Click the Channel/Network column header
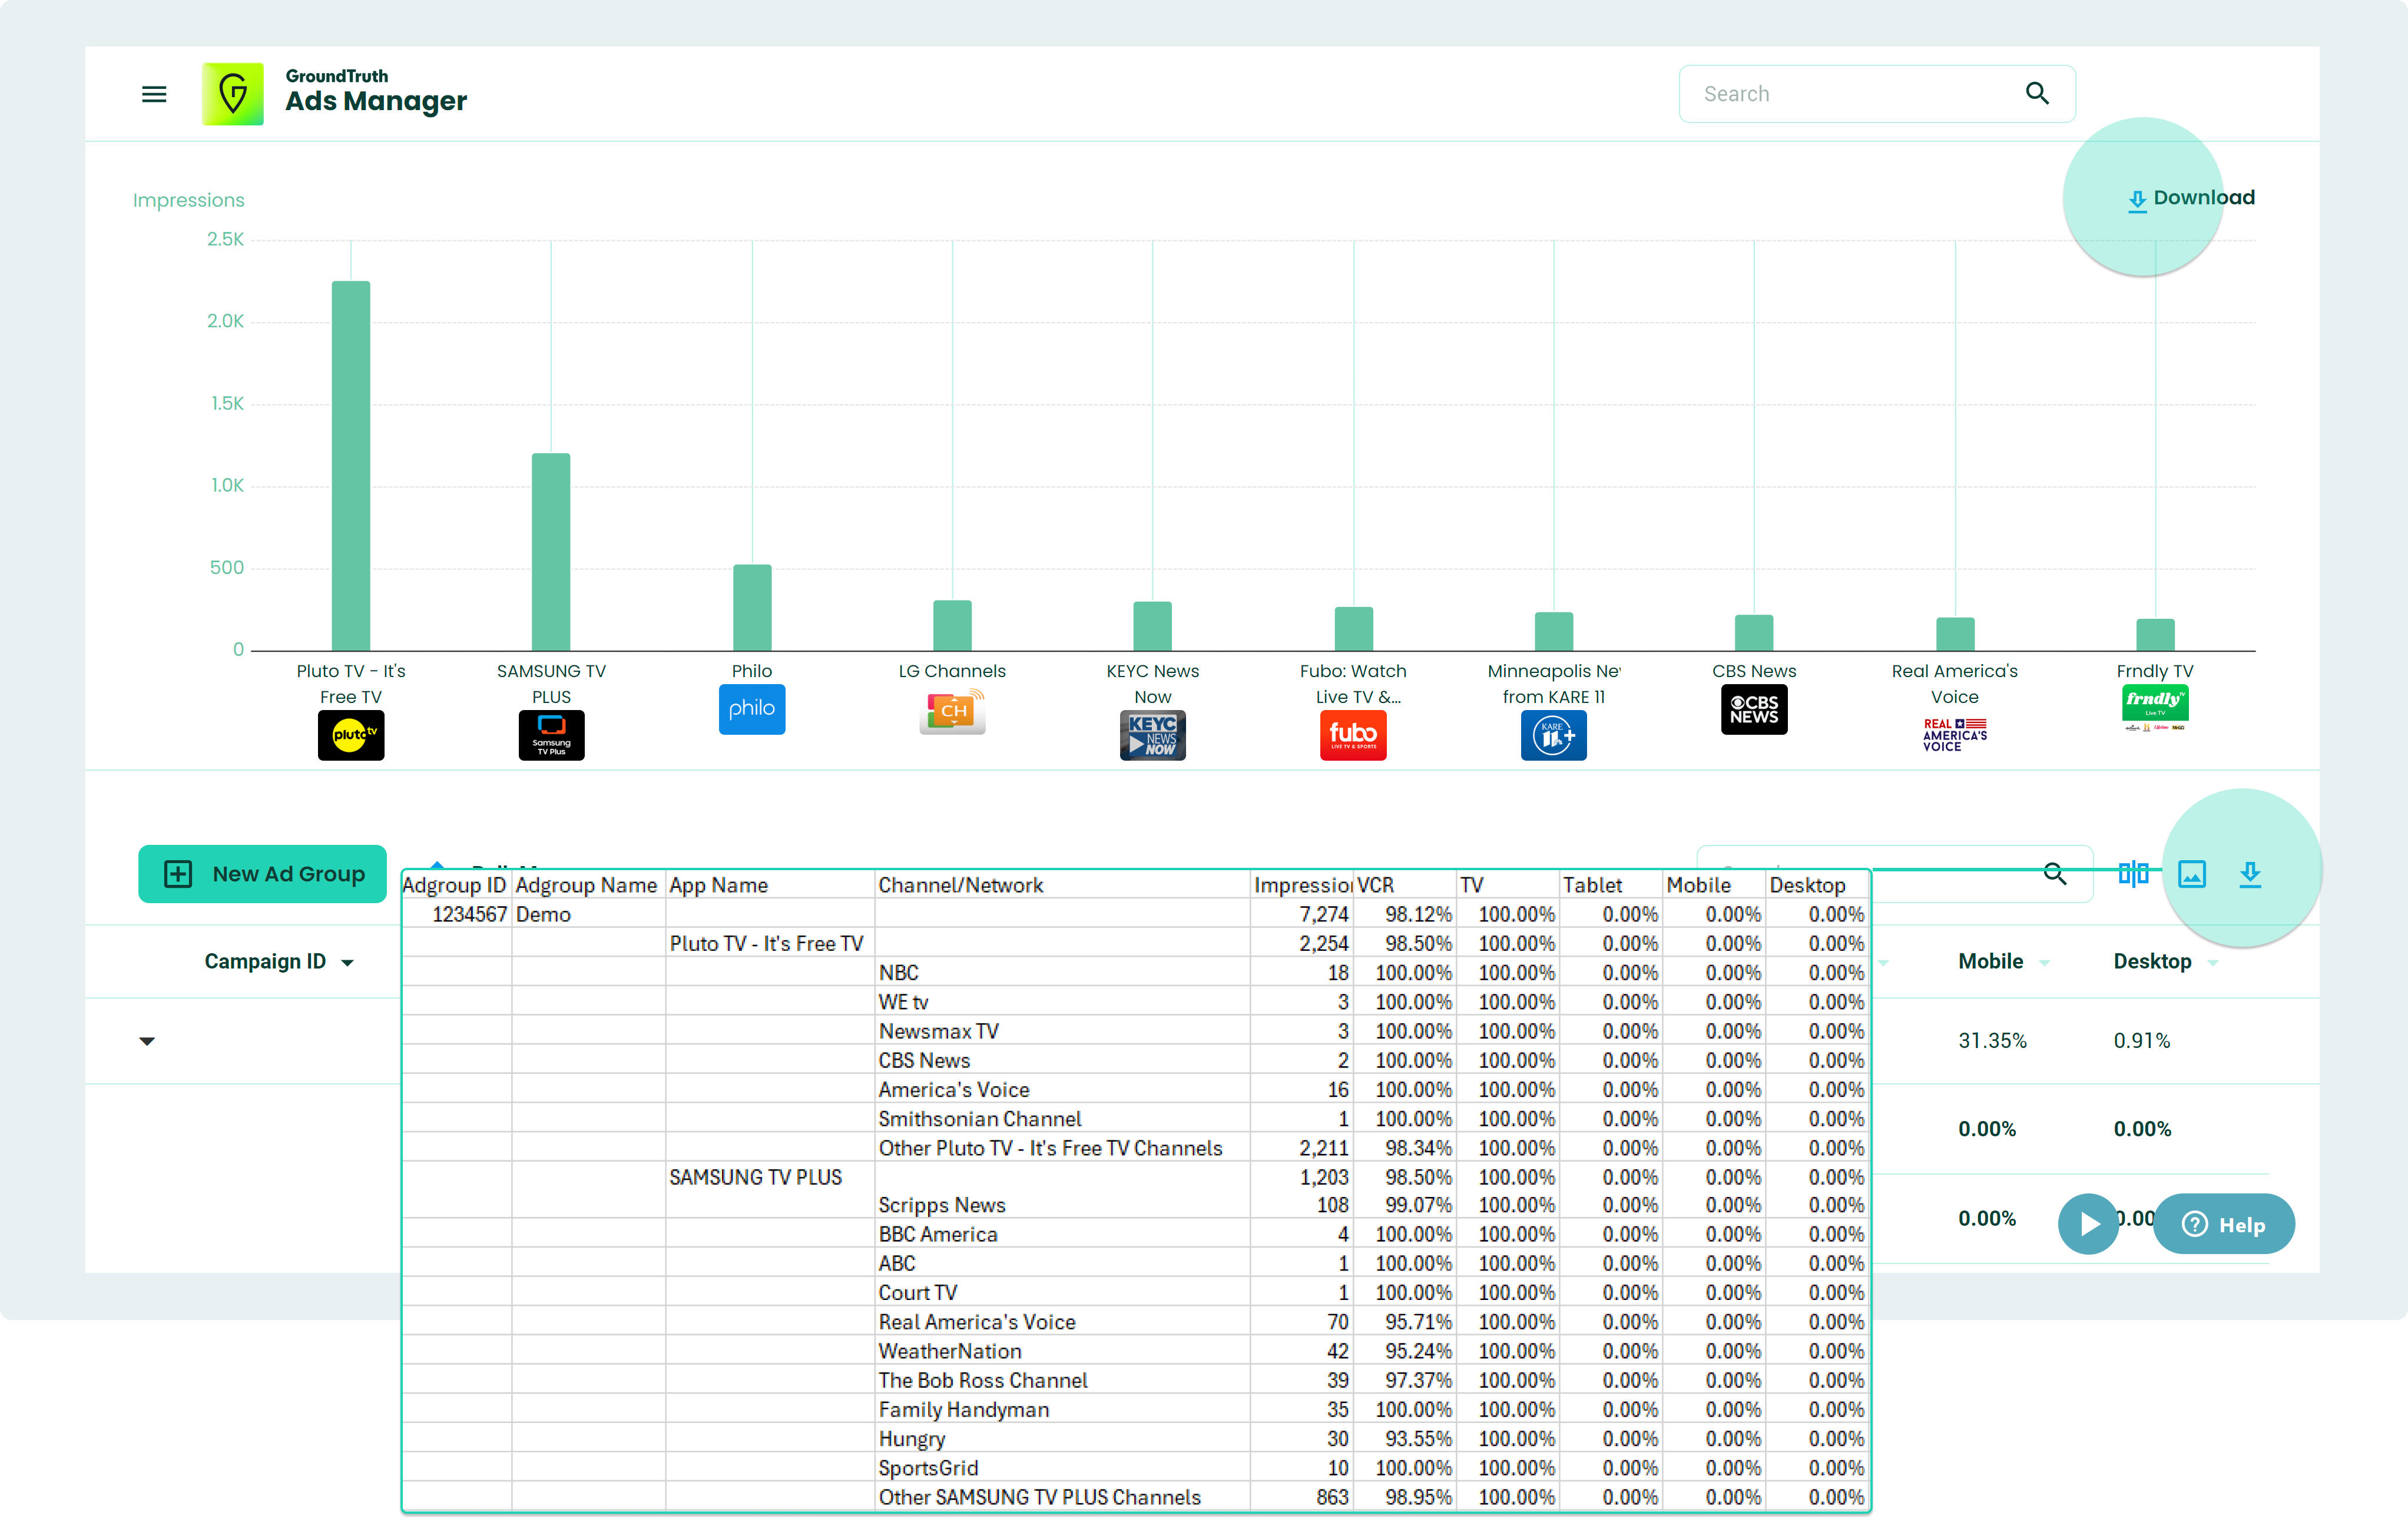The image size is (2408, 1519). [x=1062, y=885]
